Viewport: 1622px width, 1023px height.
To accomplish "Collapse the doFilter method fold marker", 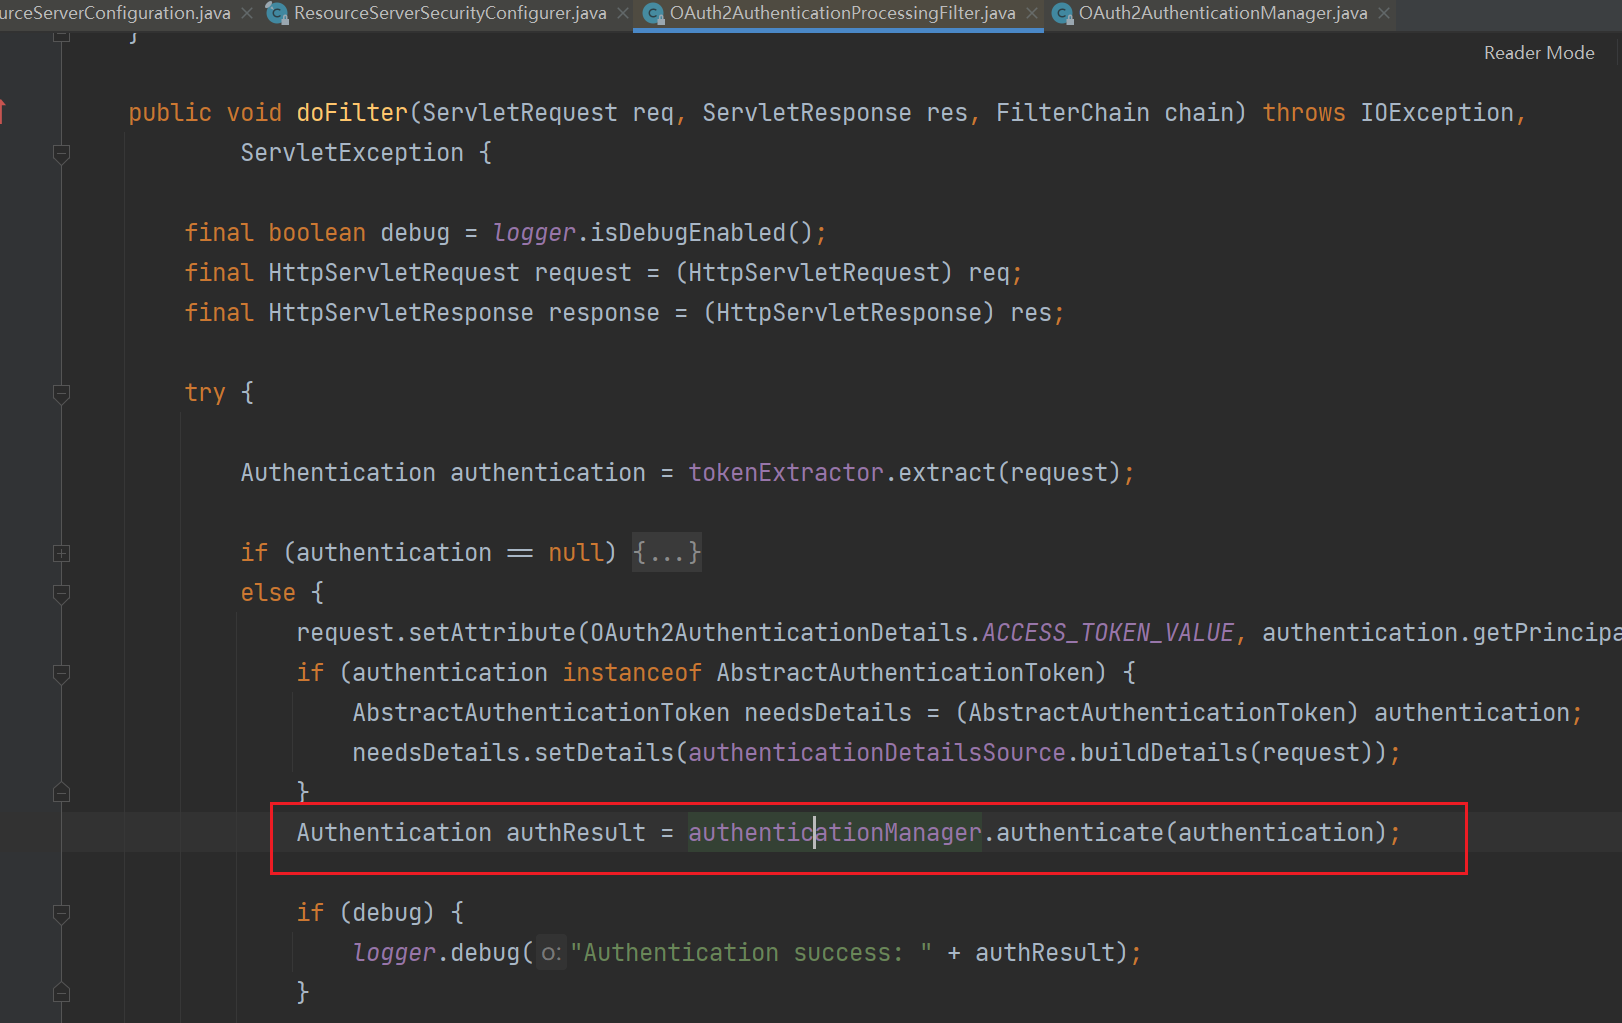I will (61, 153).
